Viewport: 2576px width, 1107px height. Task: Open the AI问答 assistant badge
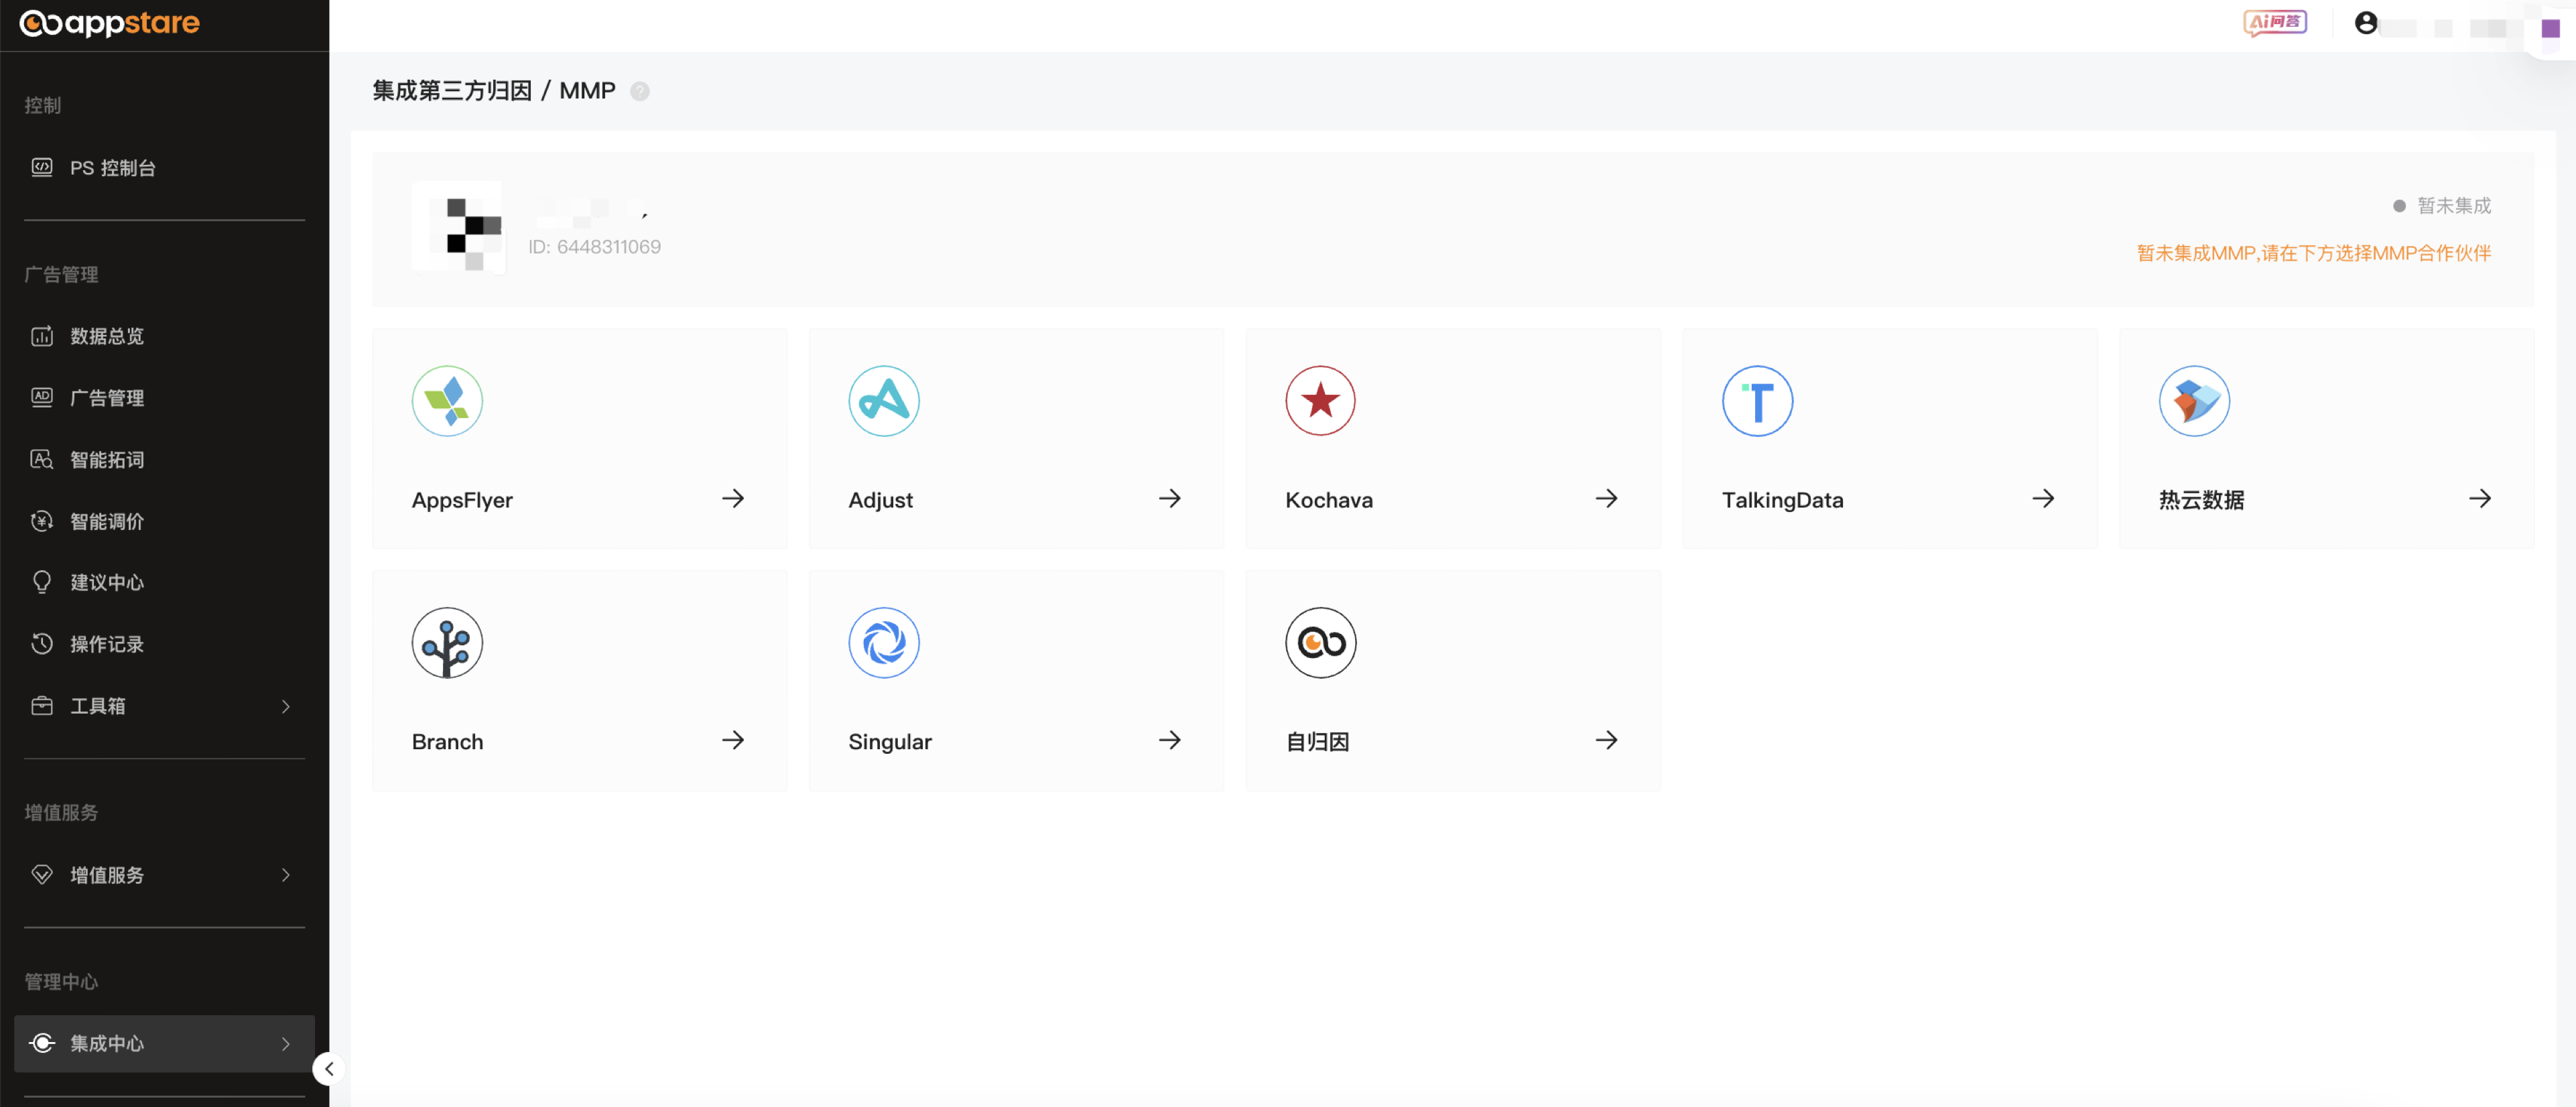click(x=2275, y=22)
